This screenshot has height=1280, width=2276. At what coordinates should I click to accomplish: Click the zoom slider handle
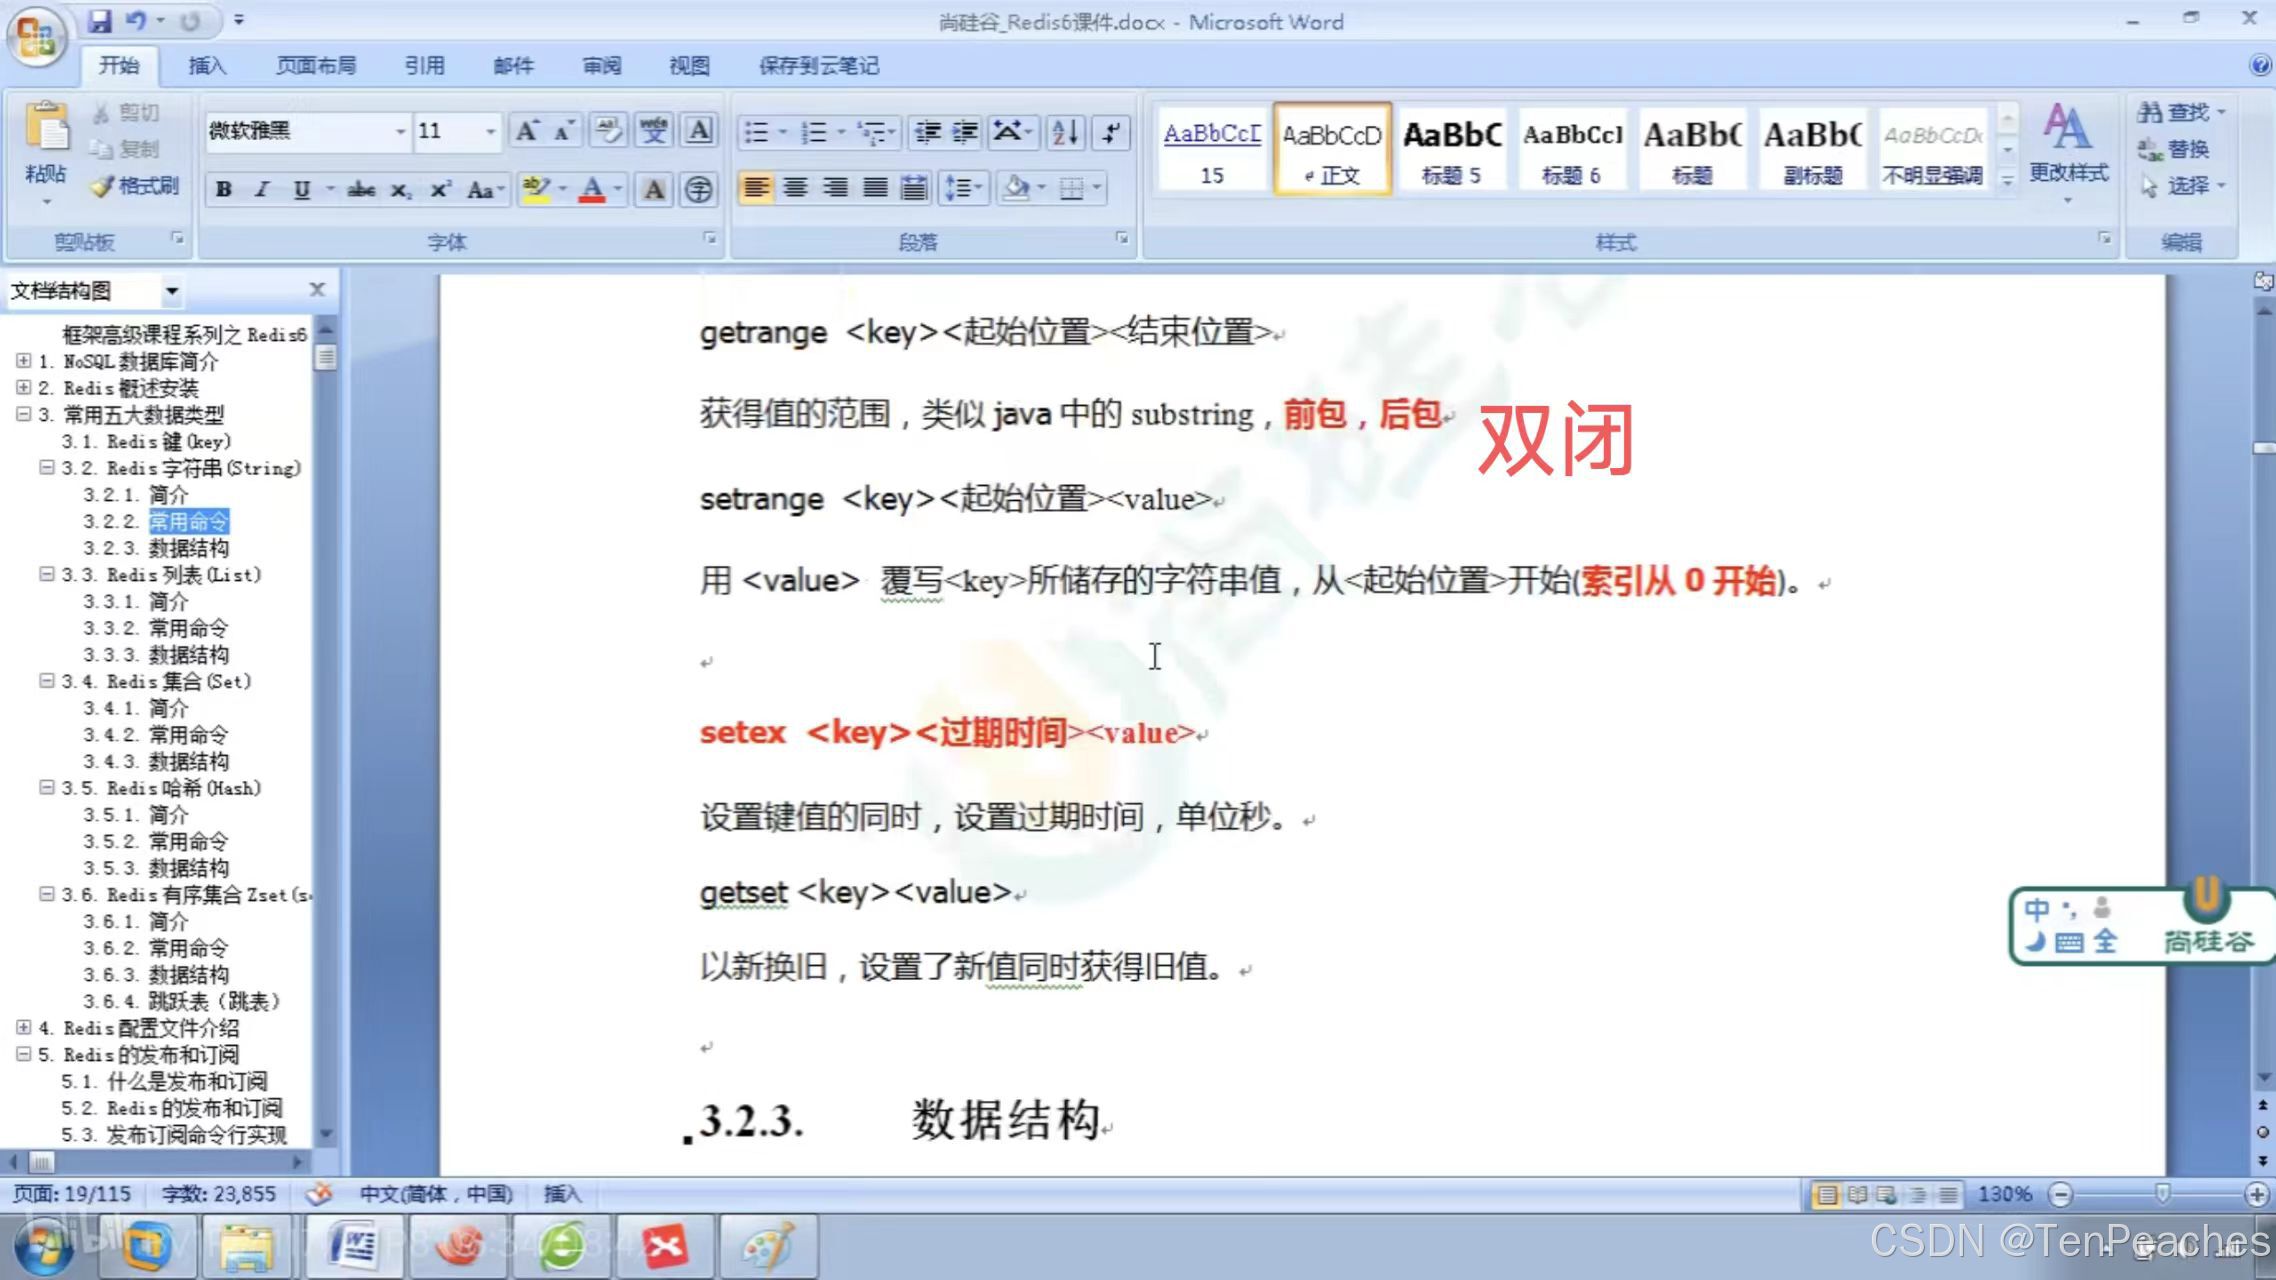coord(2162,1194)
